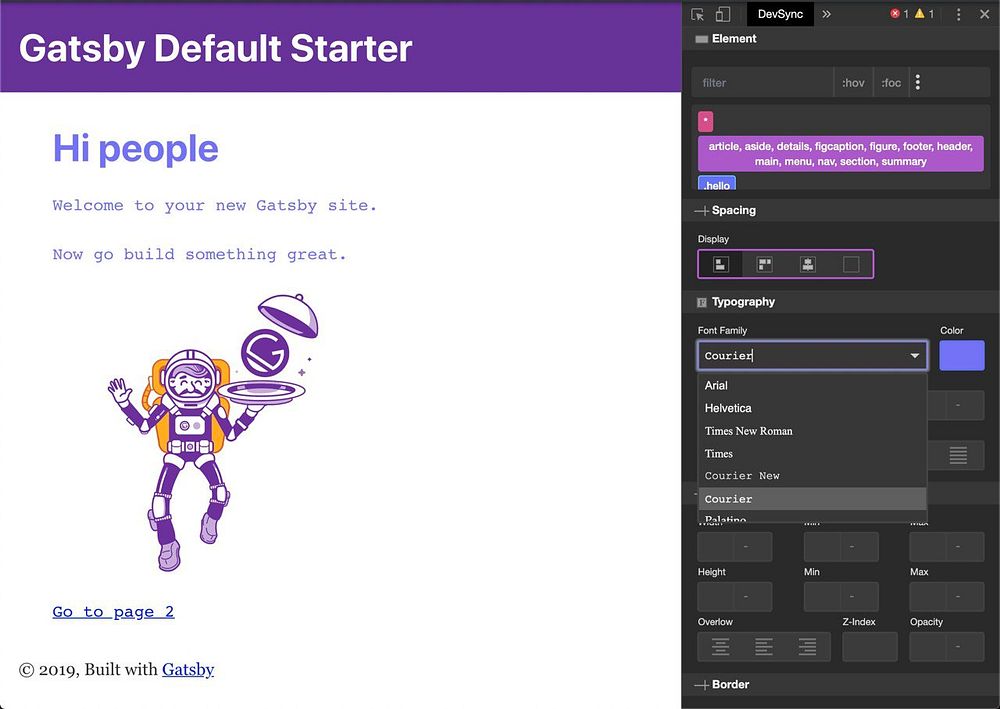This screenshot has height=709, width=1000.
Task: Open the Max width unit selector
Action: point(966,547)
